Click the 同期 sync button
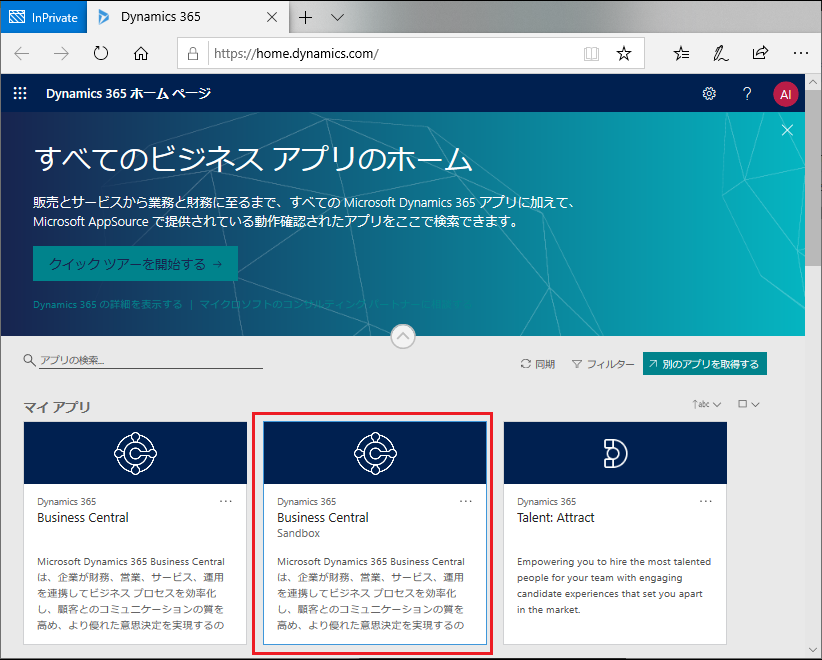822x660 pixels. click(537, 364)
